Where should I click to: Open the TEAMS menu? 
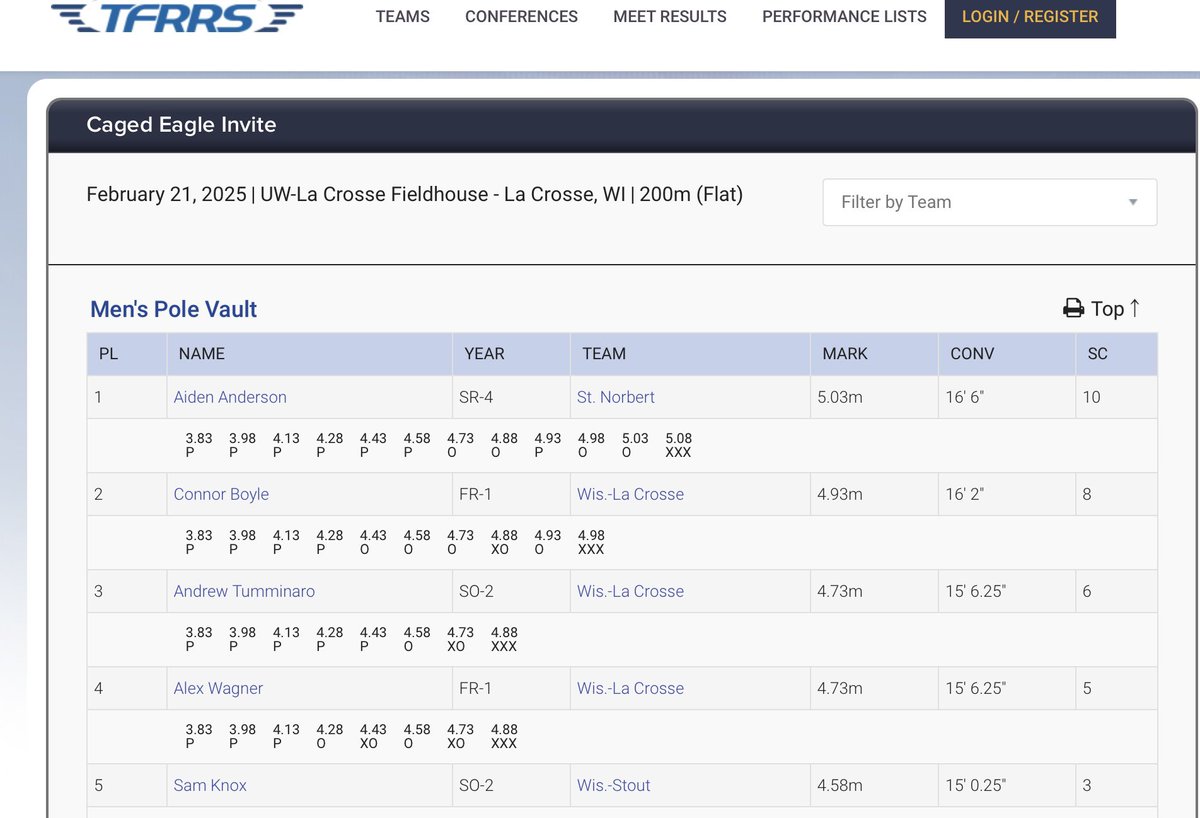[403, 17]
